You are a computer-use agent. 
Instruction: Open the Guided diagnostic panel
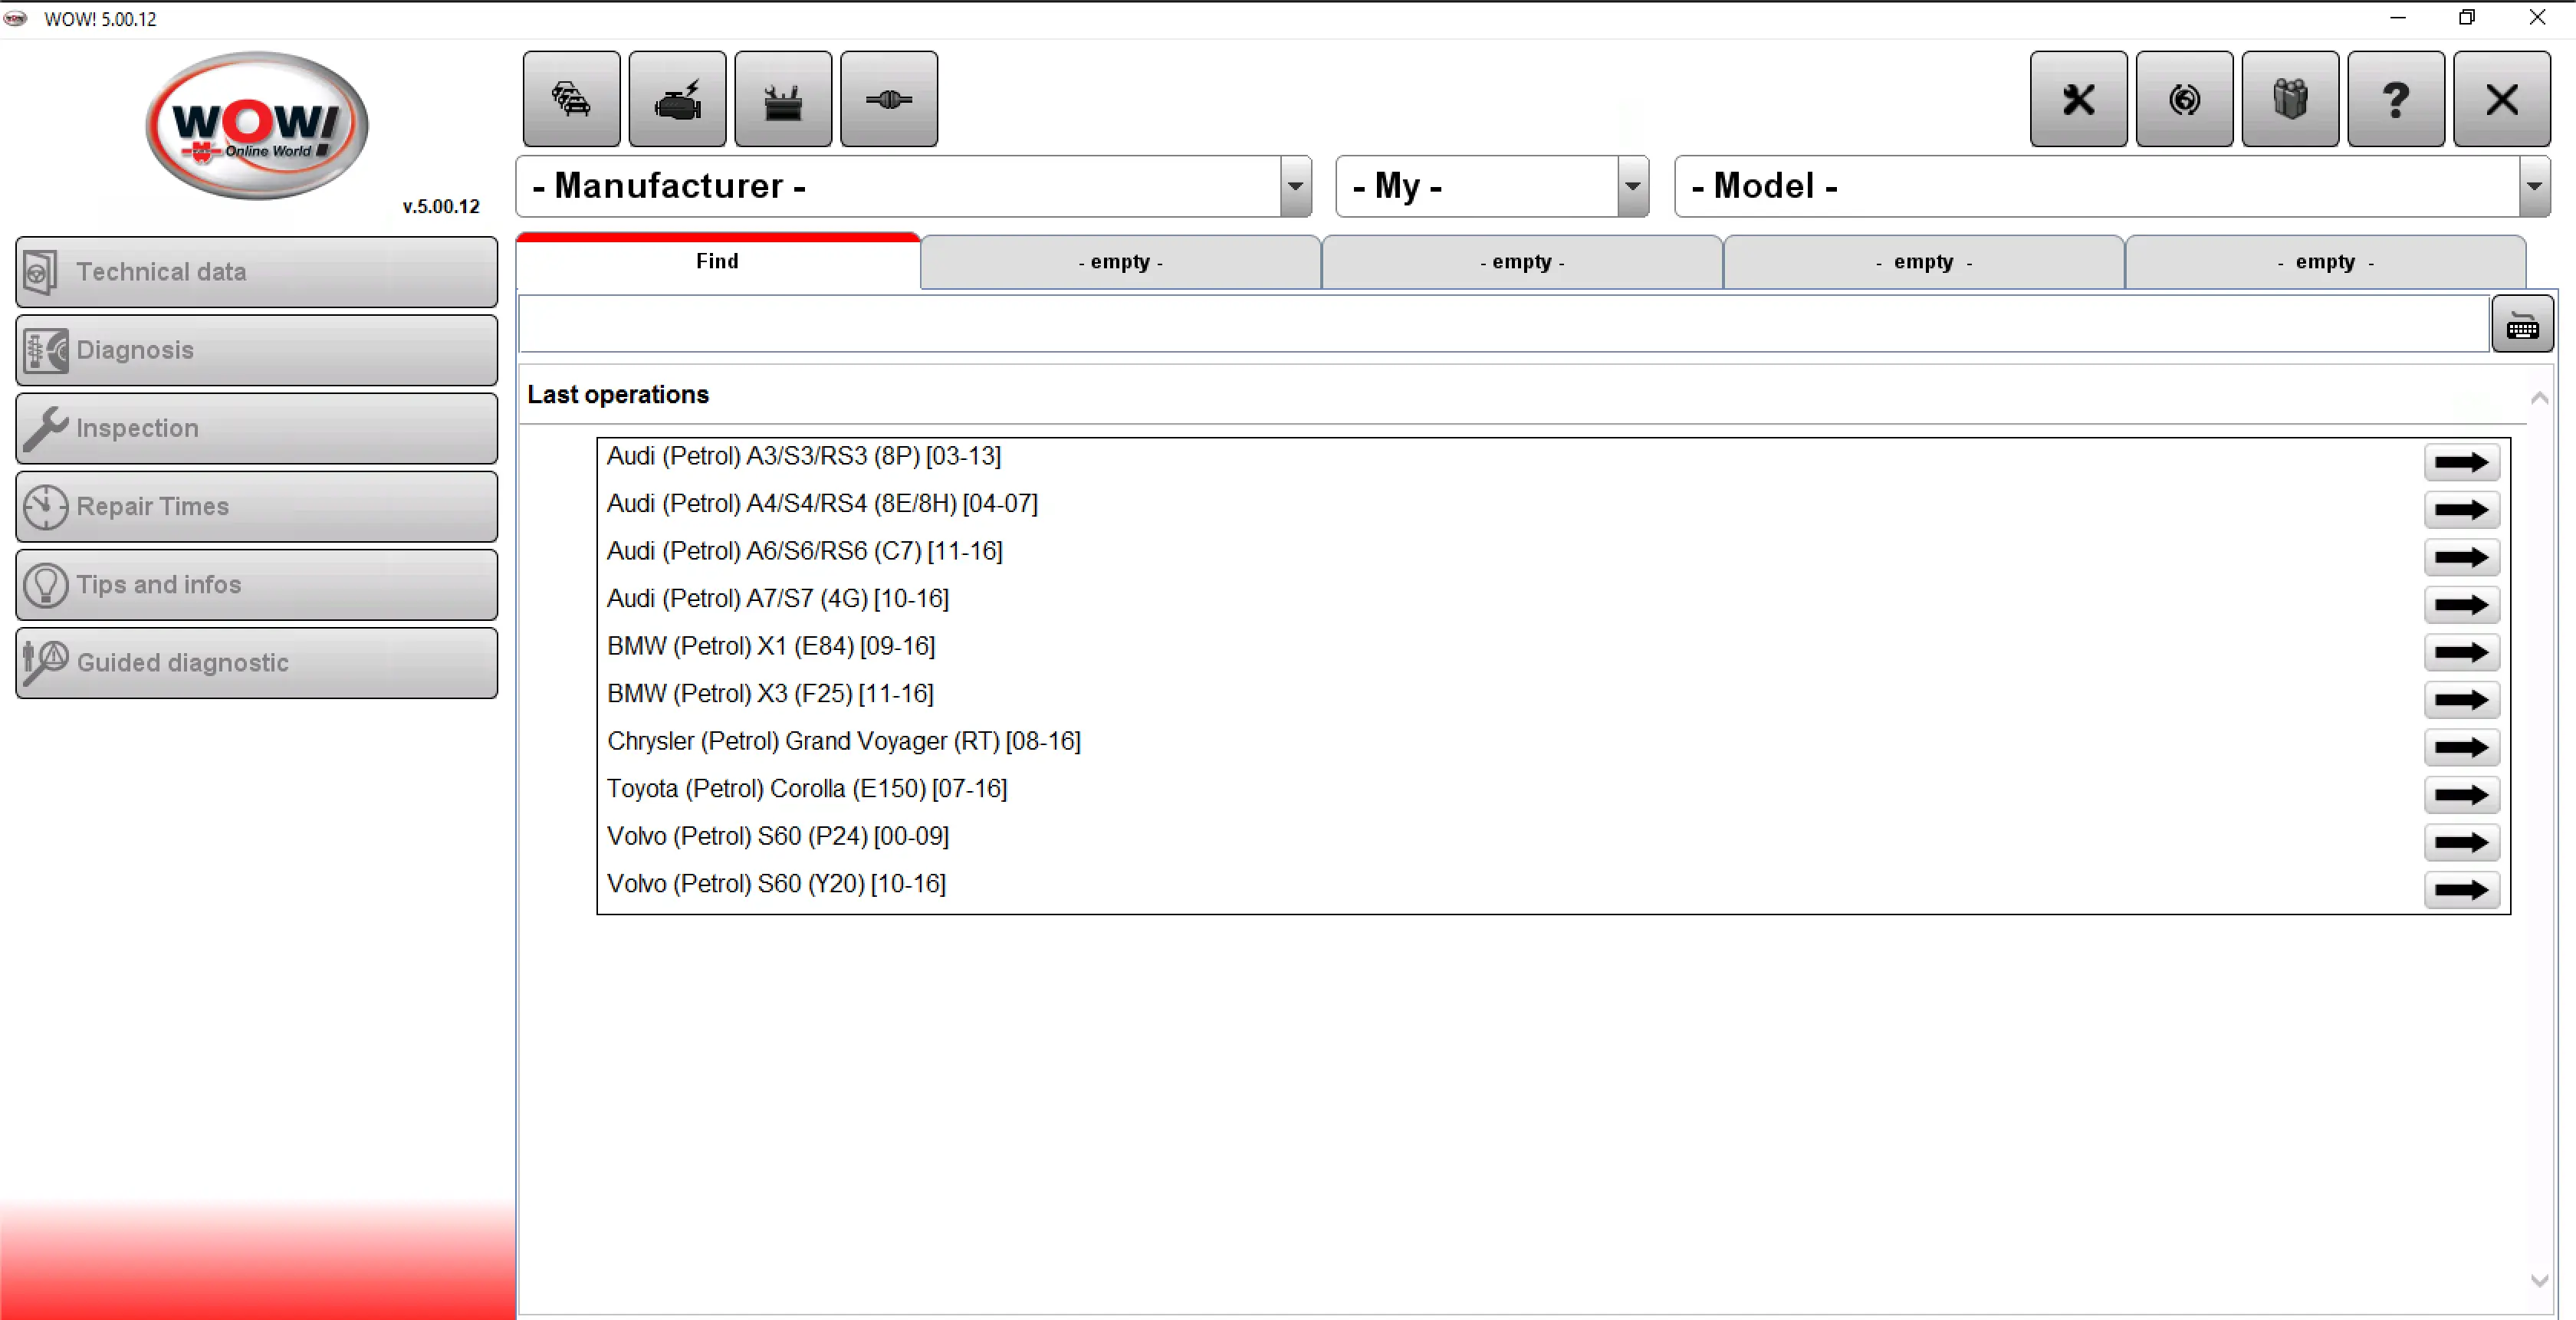tap(256, 663)
